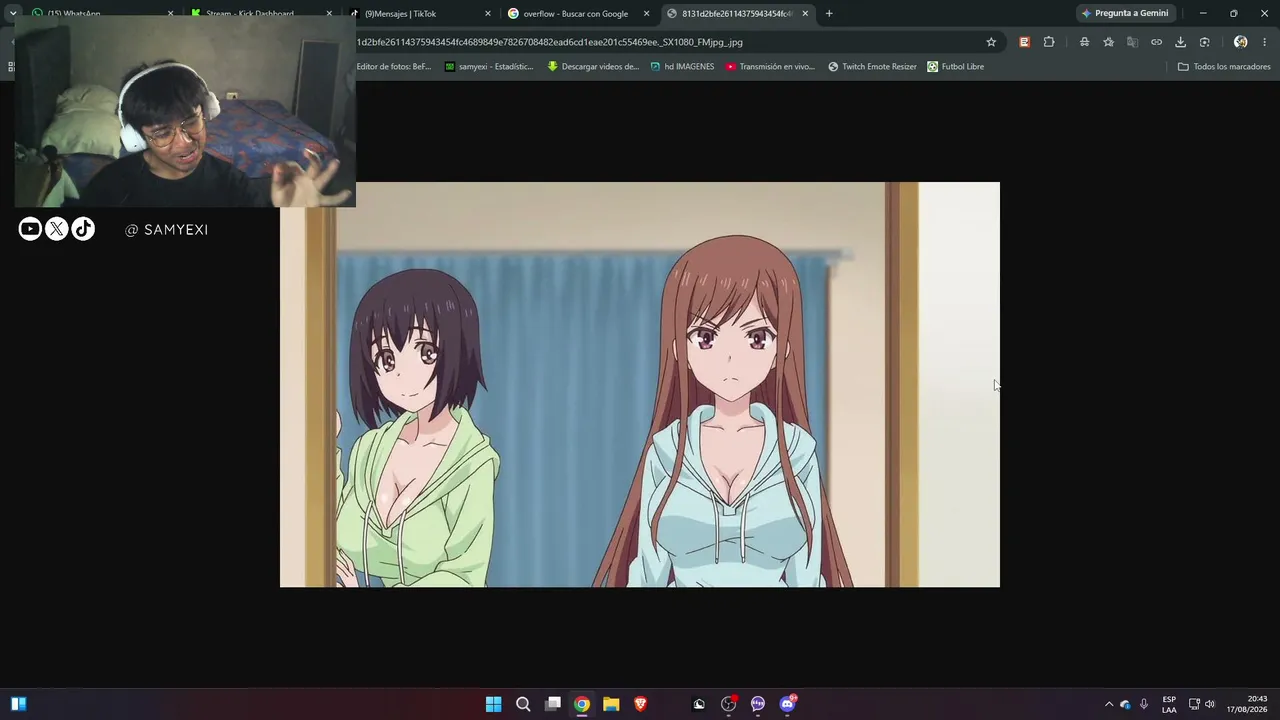Open the hd IMAGENES bookmark

pyautogui.click(x=682, y=67)
